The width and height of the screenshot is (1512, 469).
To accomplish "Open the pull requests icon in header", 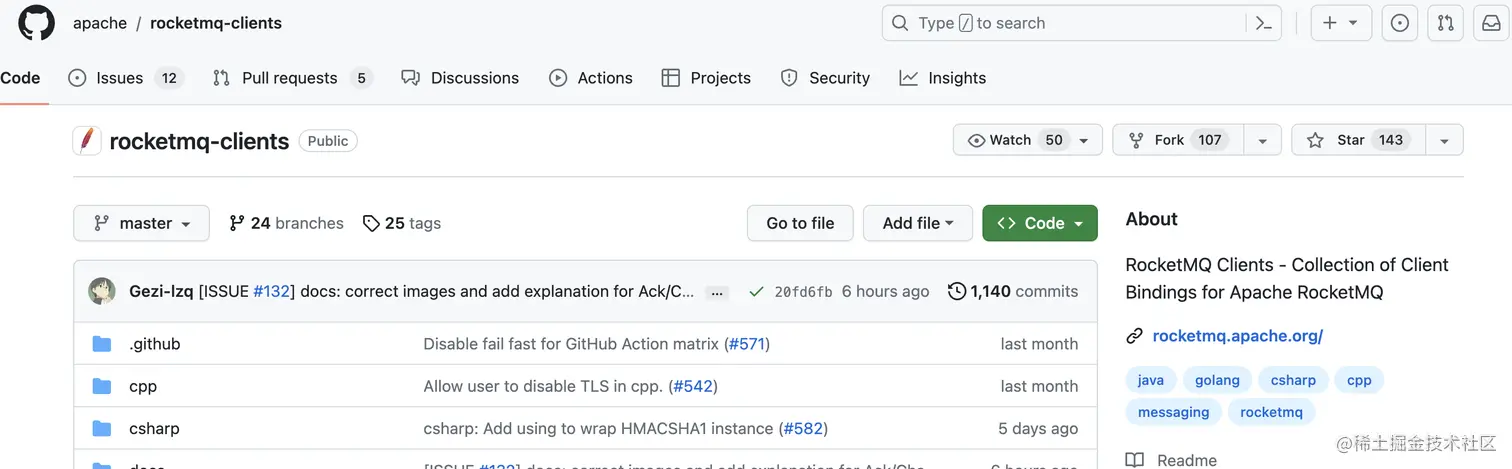I will click(x=1445, y=23).
